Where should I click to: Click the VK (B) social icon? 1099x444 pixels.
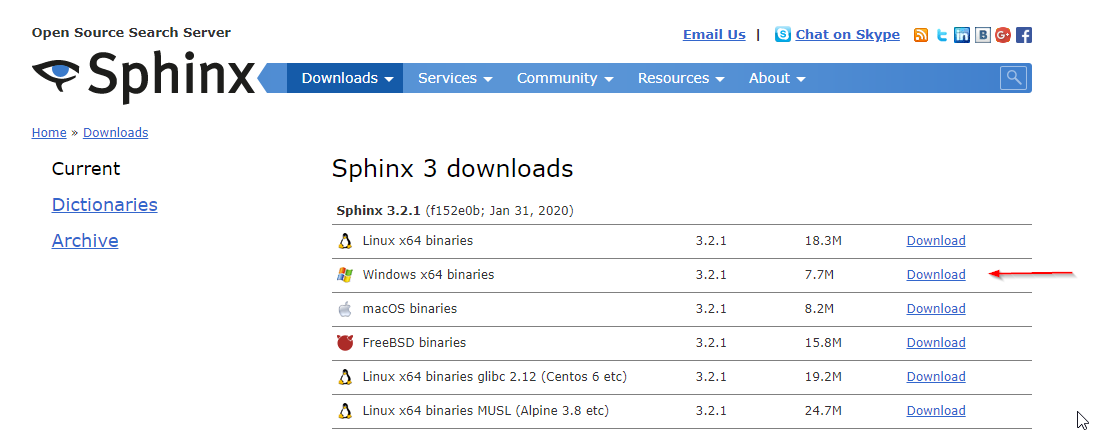point(983,35)
